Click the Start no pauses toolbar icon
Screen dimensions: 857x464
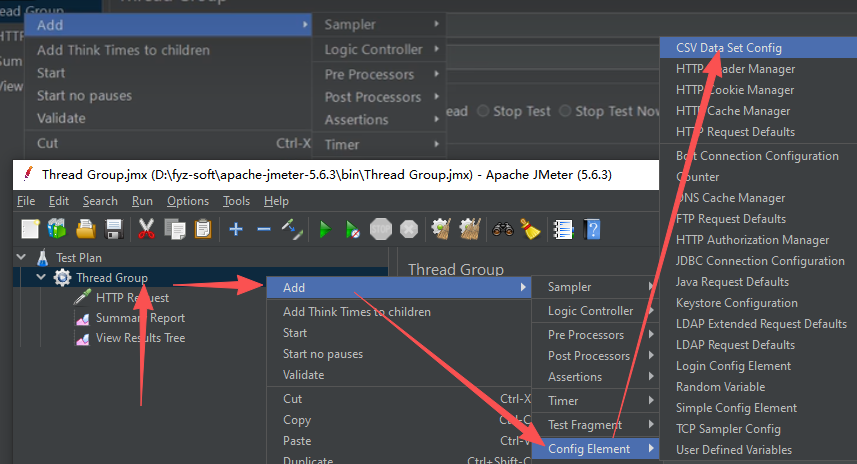tap(353, 229)
